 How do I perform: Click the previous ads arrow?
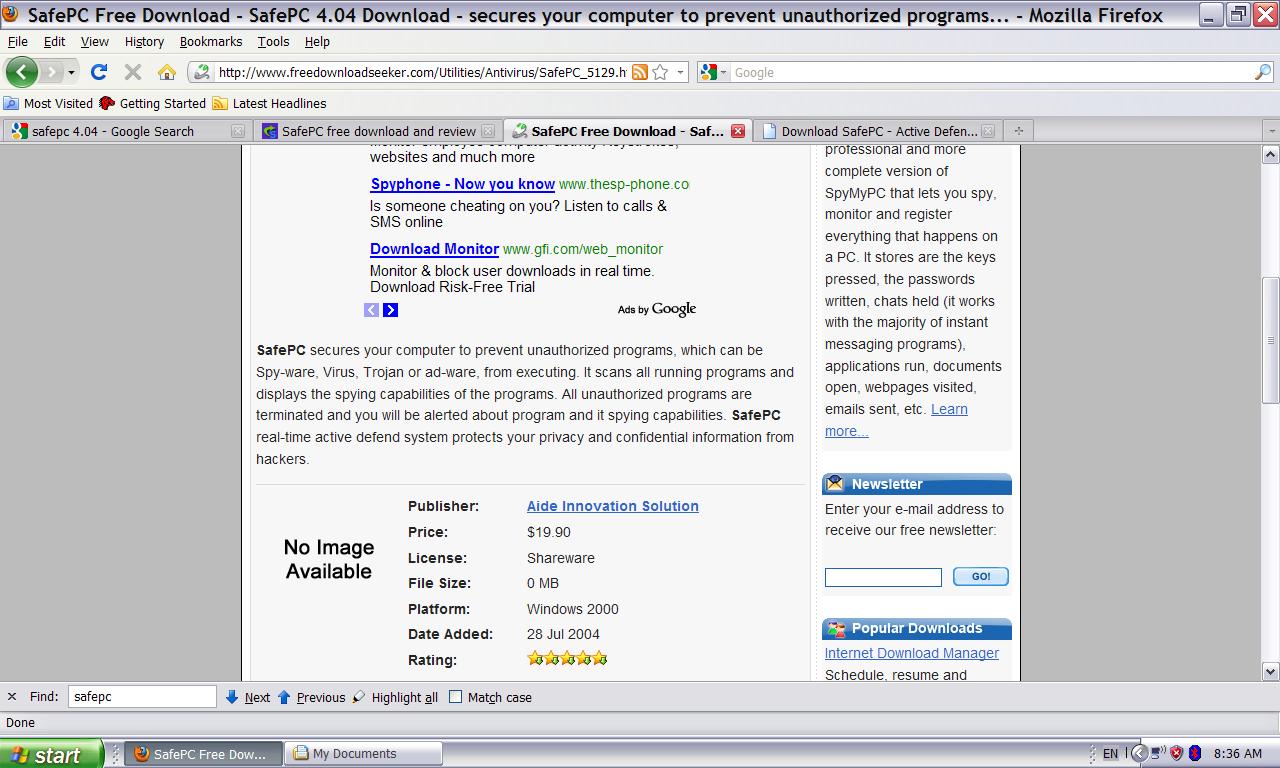[x=371, y=310]
